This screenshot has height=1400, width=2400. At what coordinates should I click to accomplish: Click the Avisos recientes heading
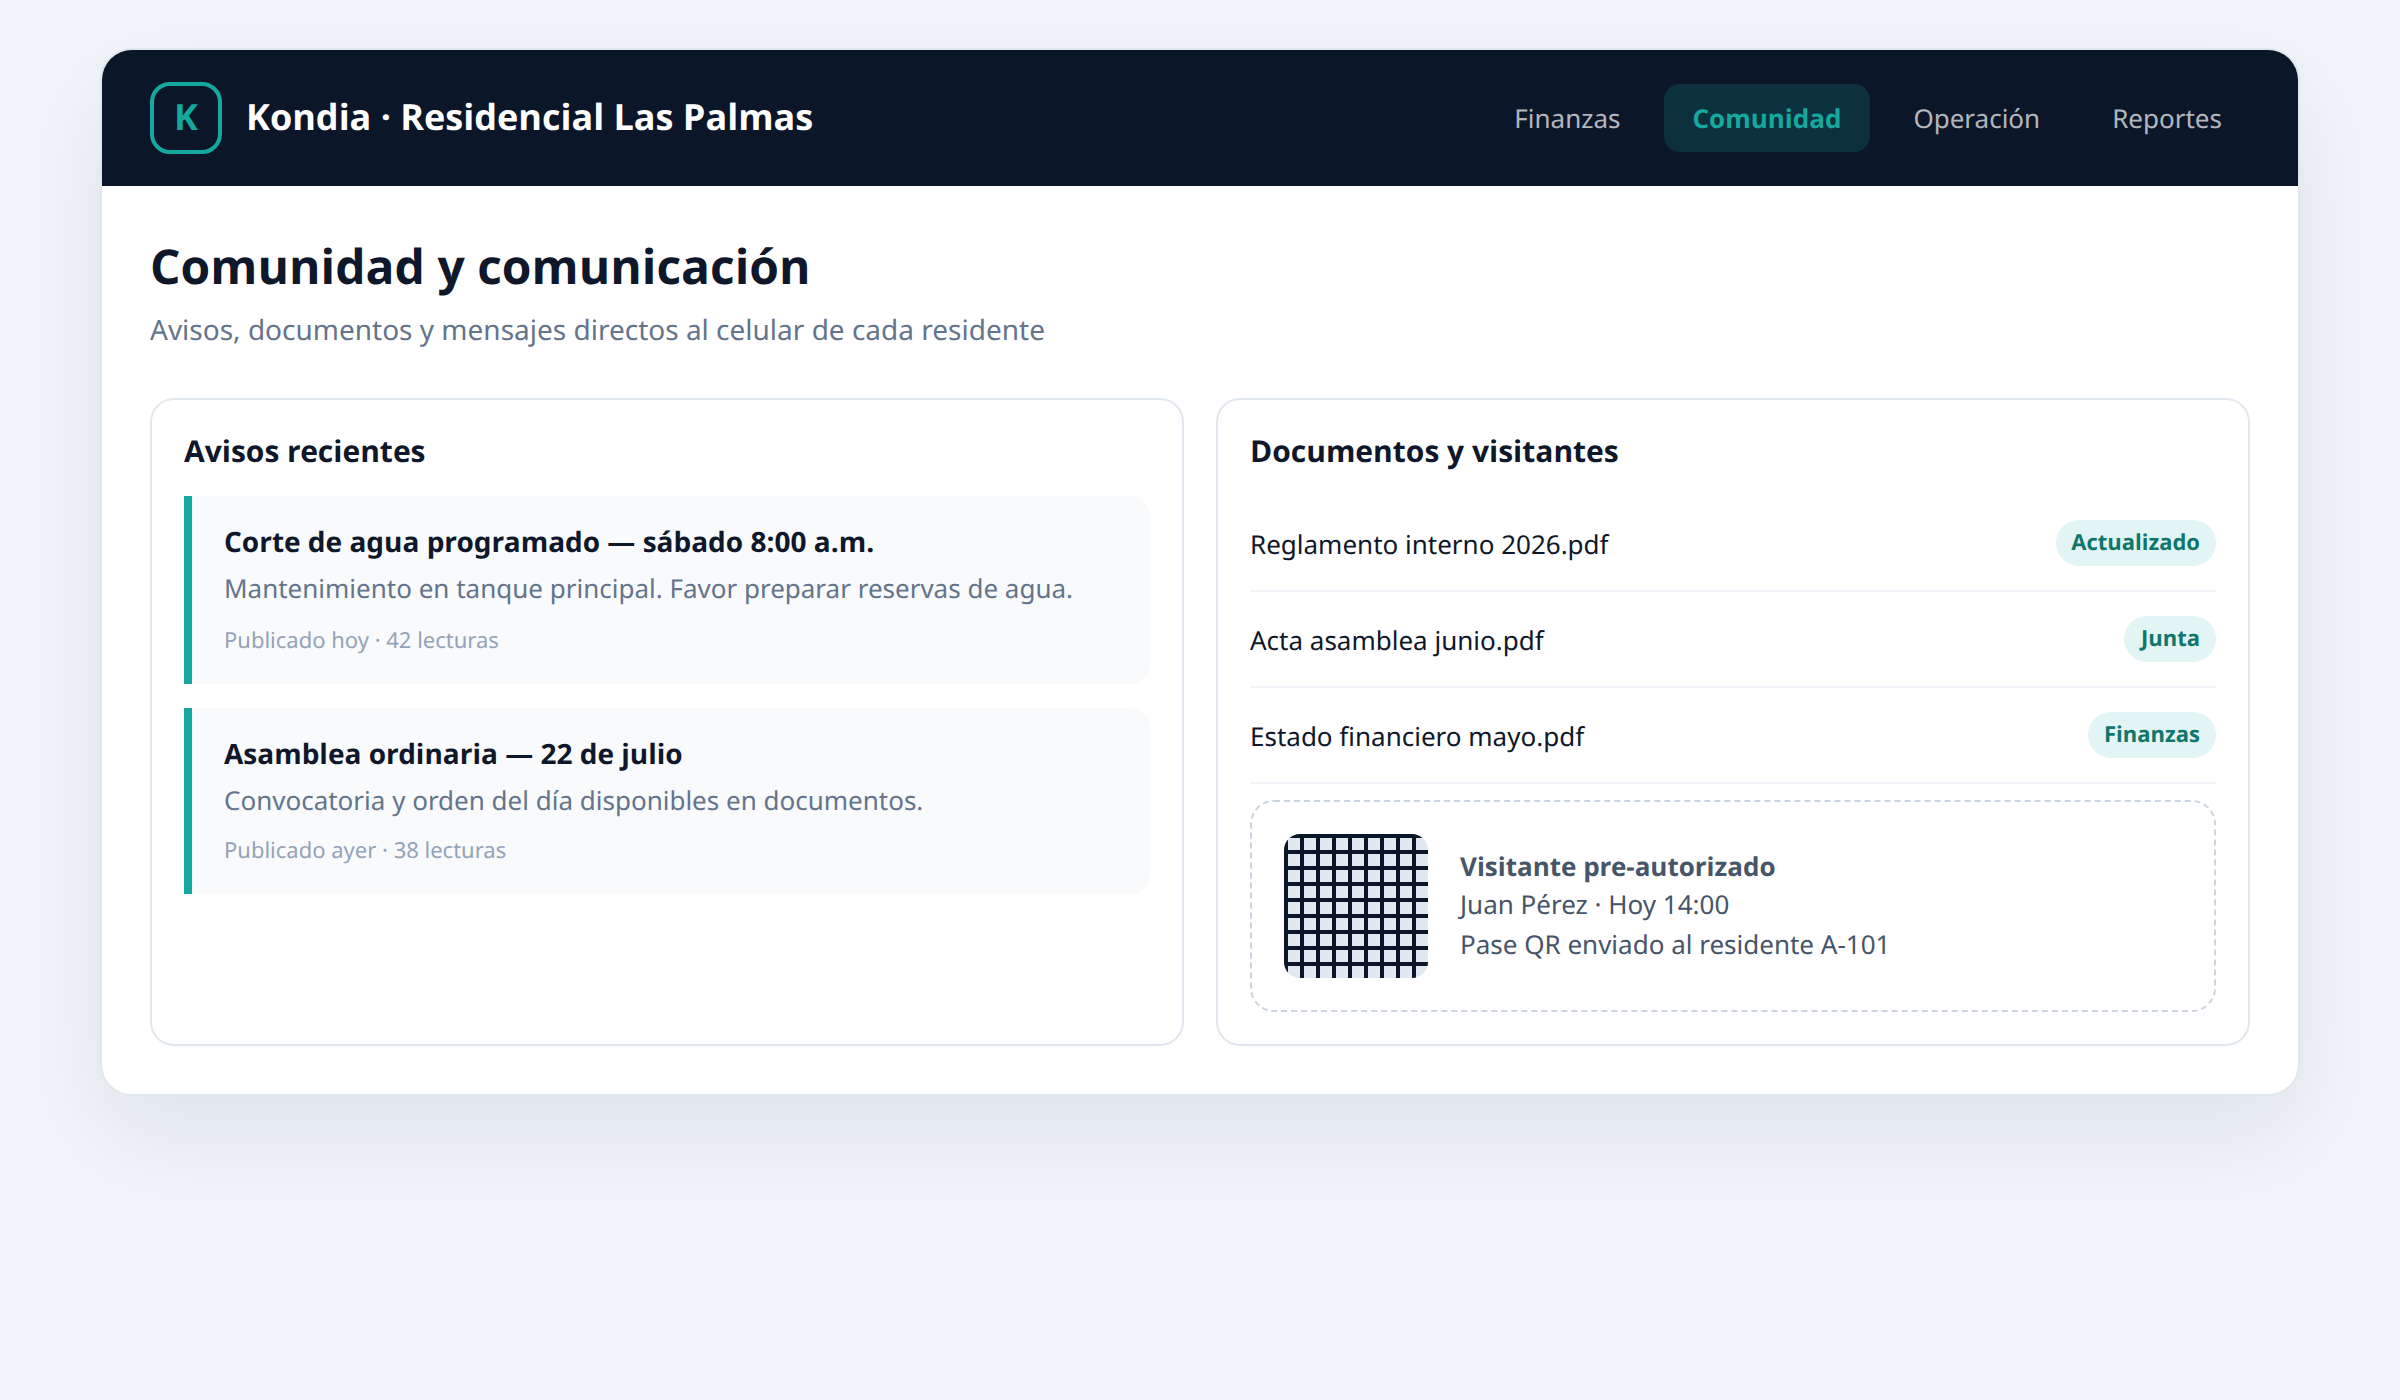(x=305, y=452)
